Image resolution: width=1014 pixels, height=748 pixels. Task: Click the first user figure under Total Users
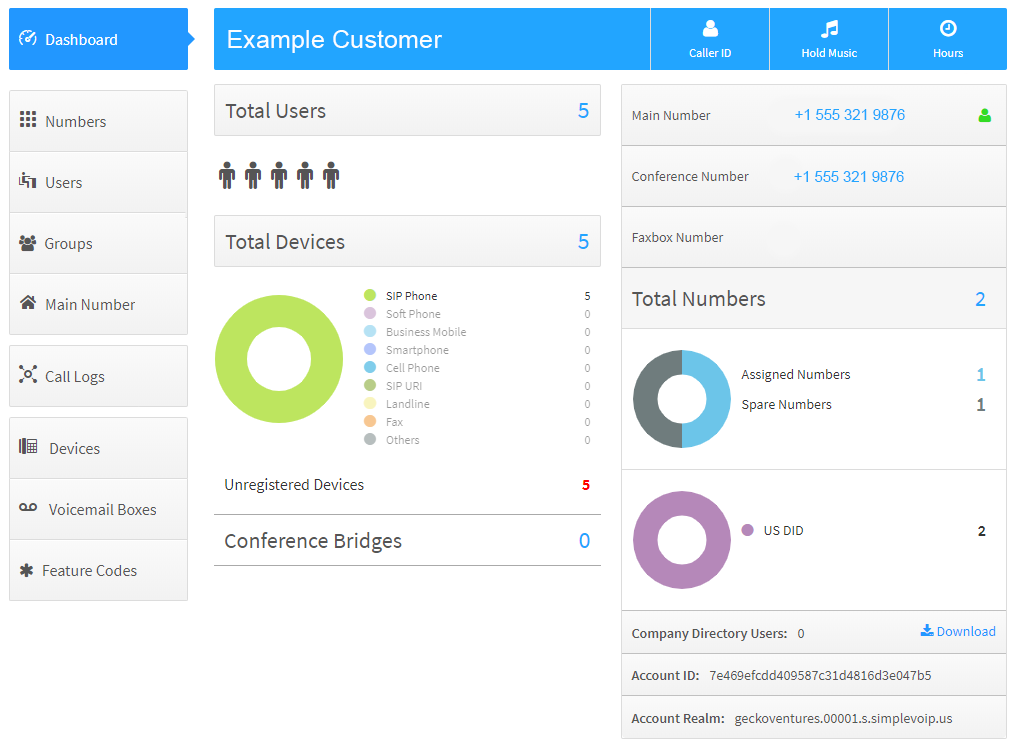pyautogui.click(x=227, y=176)
